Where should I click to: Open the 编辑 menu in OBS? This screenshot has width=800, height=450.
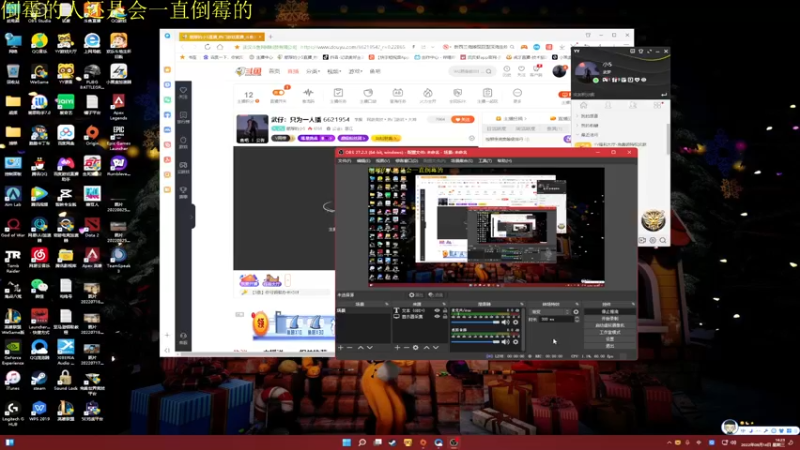click(363, 161)
